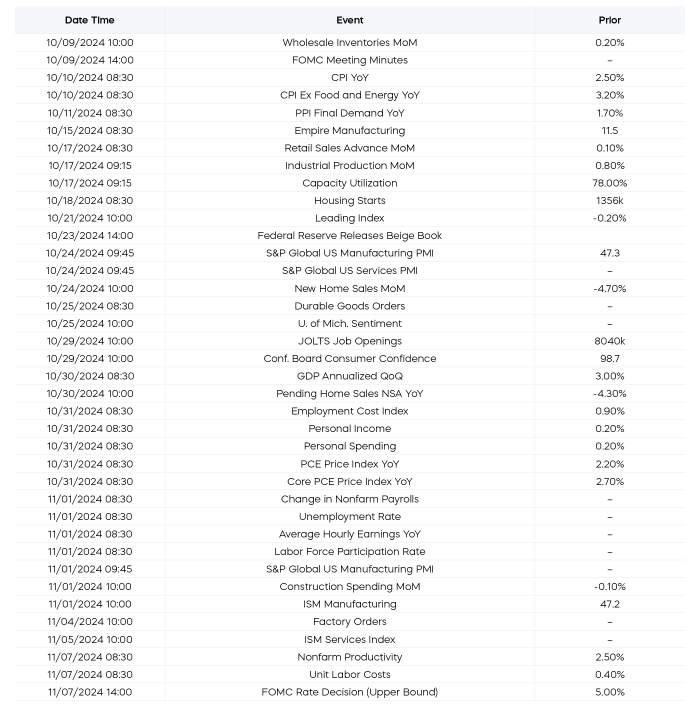Click the Prior column header
700x726 pixels.
click(x=610, y=20)
